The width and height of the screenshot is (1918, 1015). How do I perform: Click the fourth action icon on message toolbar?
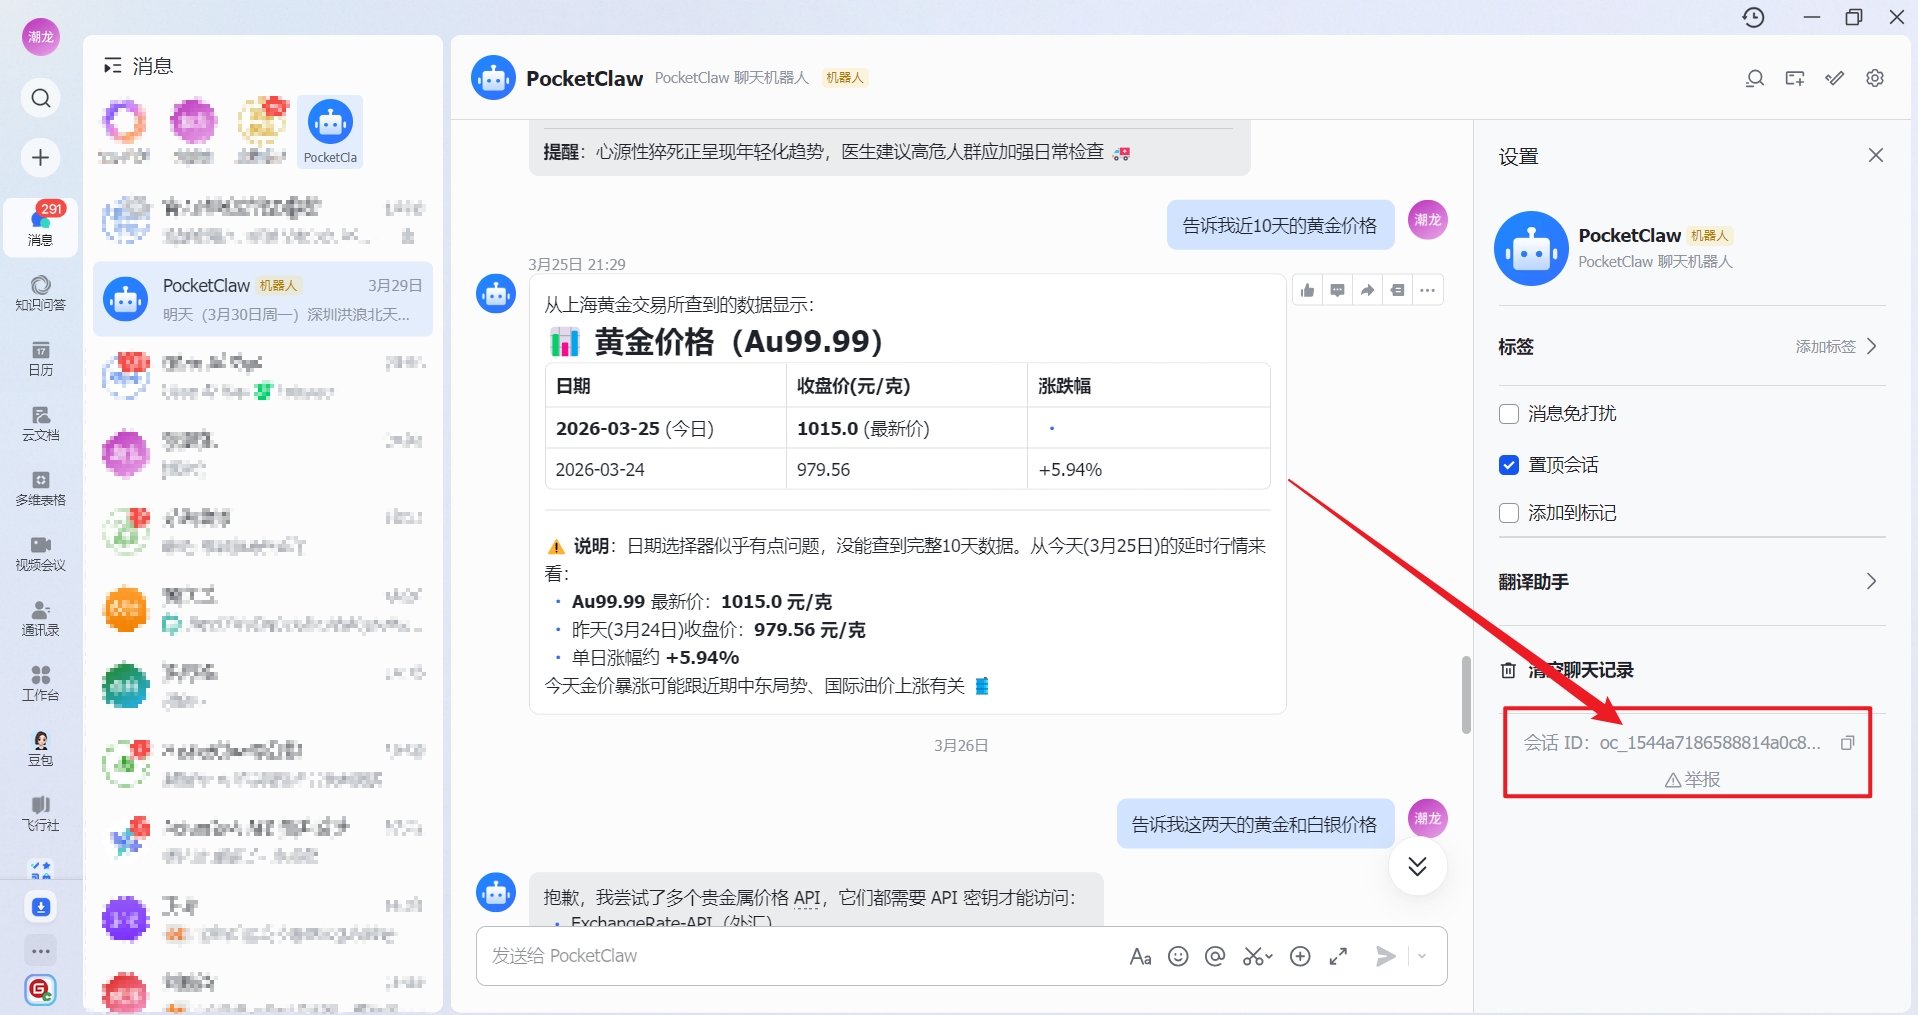[x=1398, y=290]
